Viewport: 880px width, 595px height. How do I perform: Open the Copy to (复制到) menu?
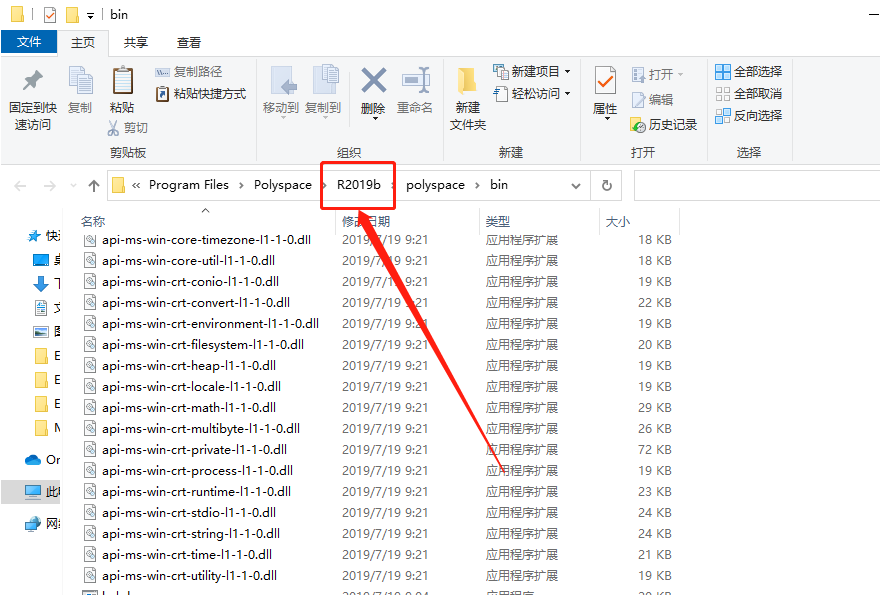pyautogui.click(x=323, y=93)
